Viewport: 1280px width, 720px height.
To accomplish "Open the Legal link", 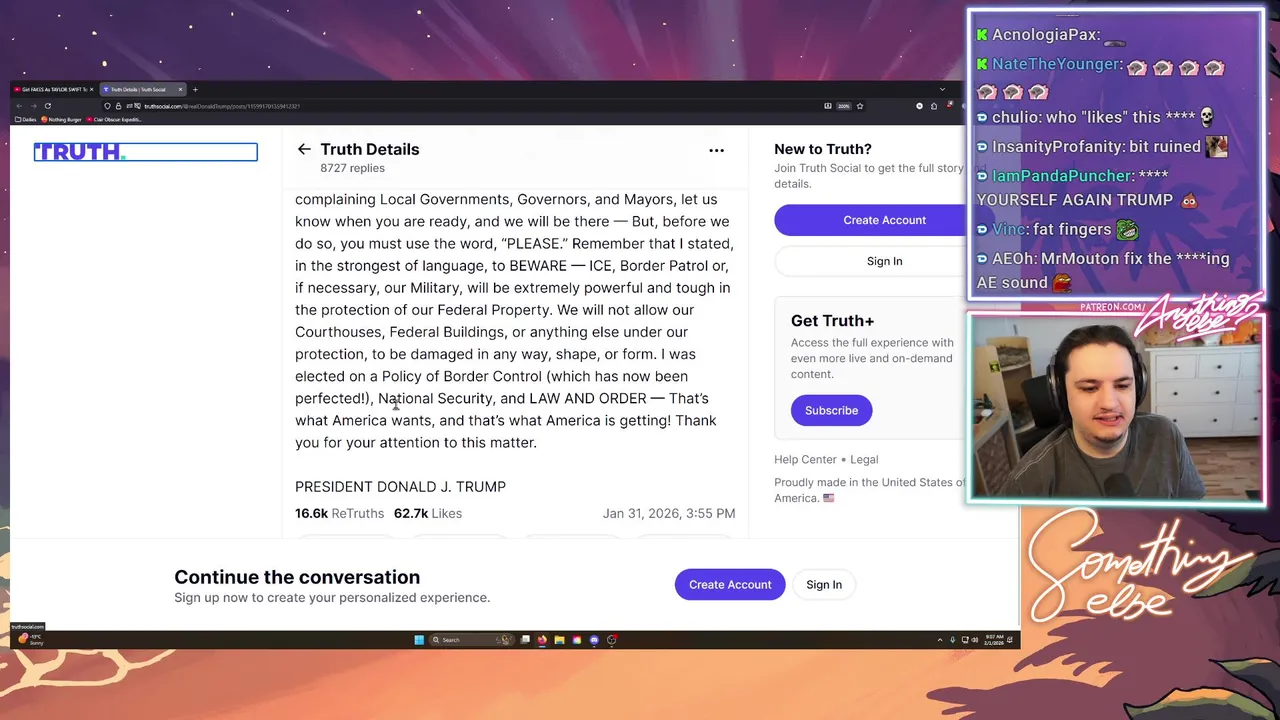I will (x=864, y=459).
